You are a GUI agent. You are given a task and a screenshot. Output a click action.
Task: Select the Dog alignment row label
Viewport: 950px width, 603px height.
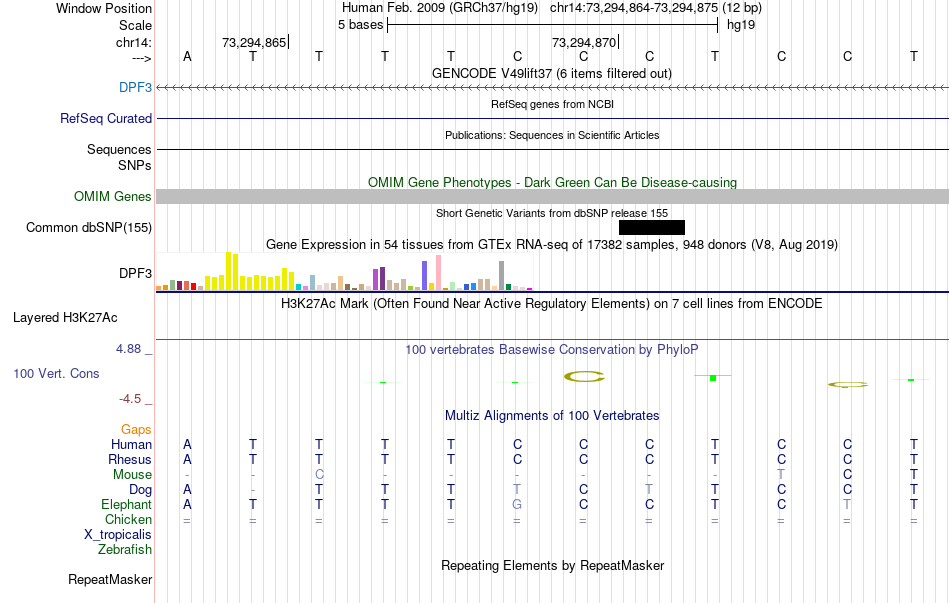tap(140, 490)
